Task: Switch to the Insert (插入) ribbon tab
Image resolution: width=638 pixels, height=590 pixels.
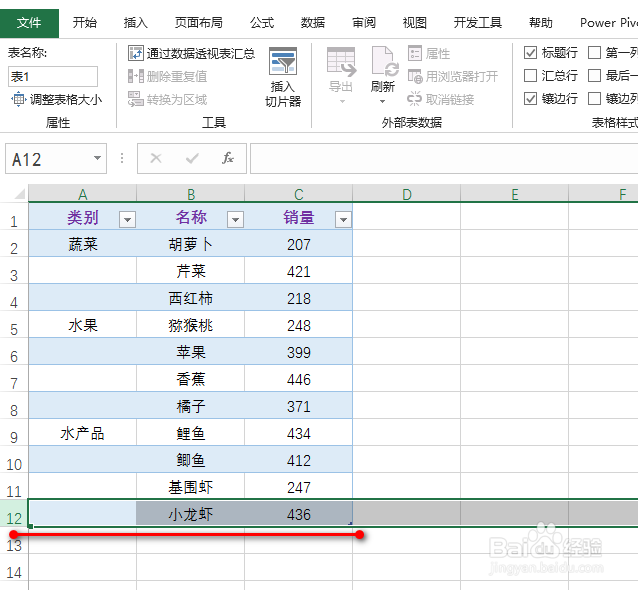Action: (x=135, y=22)
